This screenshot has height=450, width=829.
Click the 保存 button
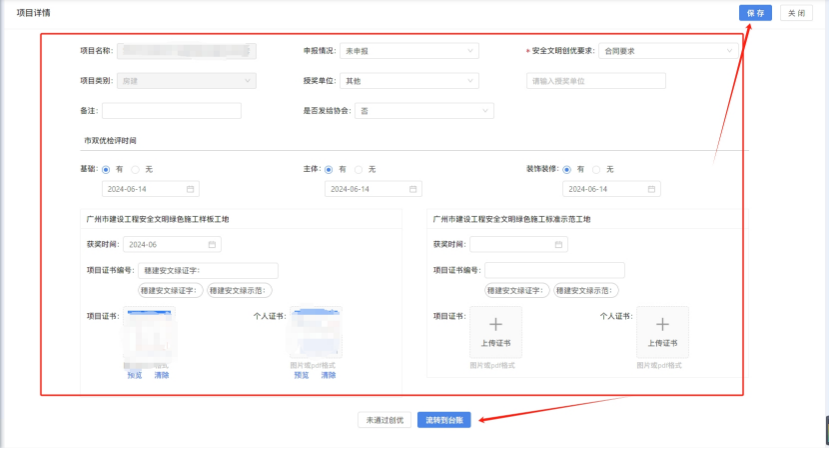[755, 13]
